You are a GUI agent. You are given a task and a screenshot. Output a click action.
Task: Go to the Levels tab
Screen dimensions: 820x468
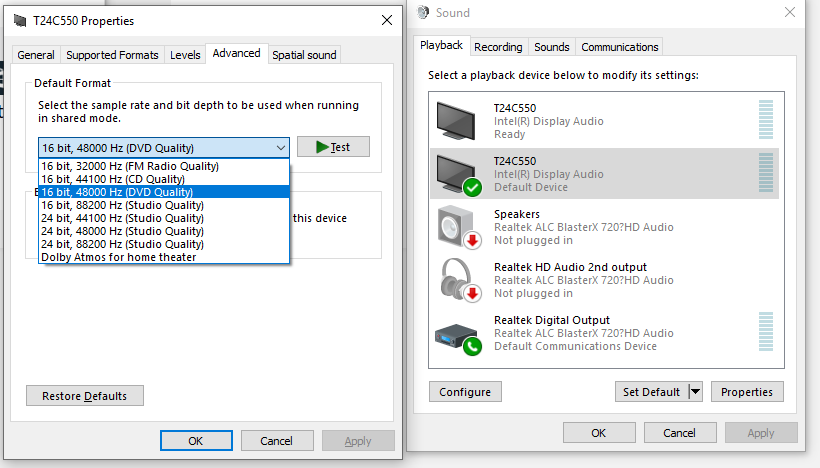tap(185, 55)
